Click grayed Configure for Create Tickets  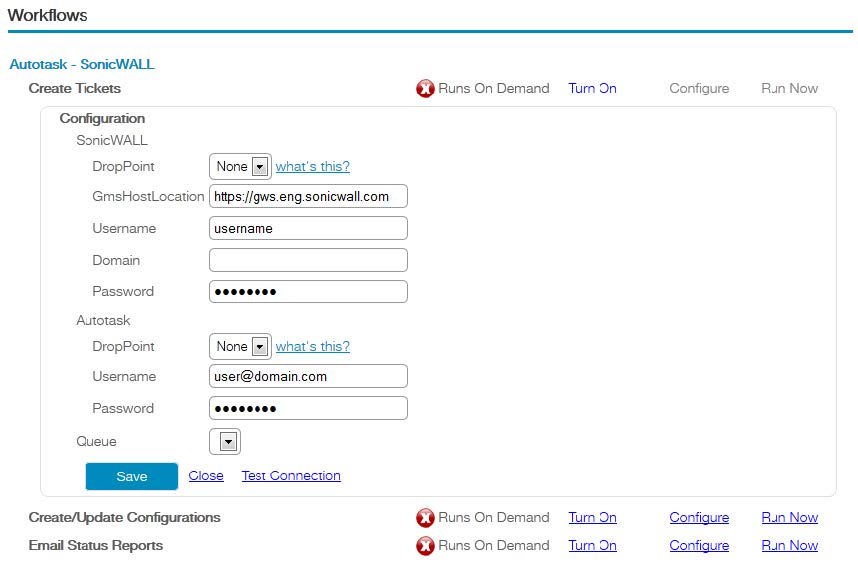(699, 88)
